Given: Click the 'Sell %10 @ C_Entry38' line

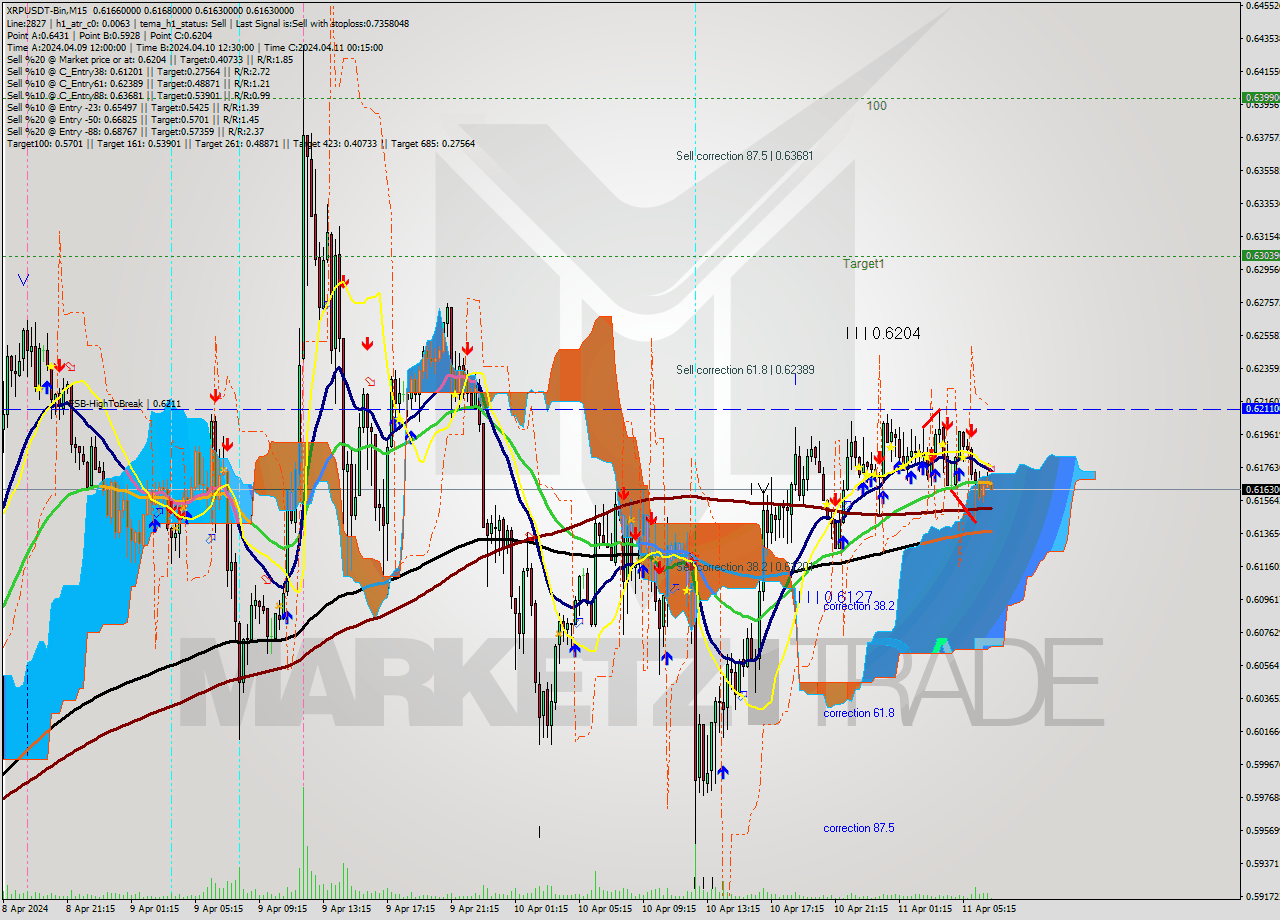Looking at the screenshot, I should coord(137,71).
